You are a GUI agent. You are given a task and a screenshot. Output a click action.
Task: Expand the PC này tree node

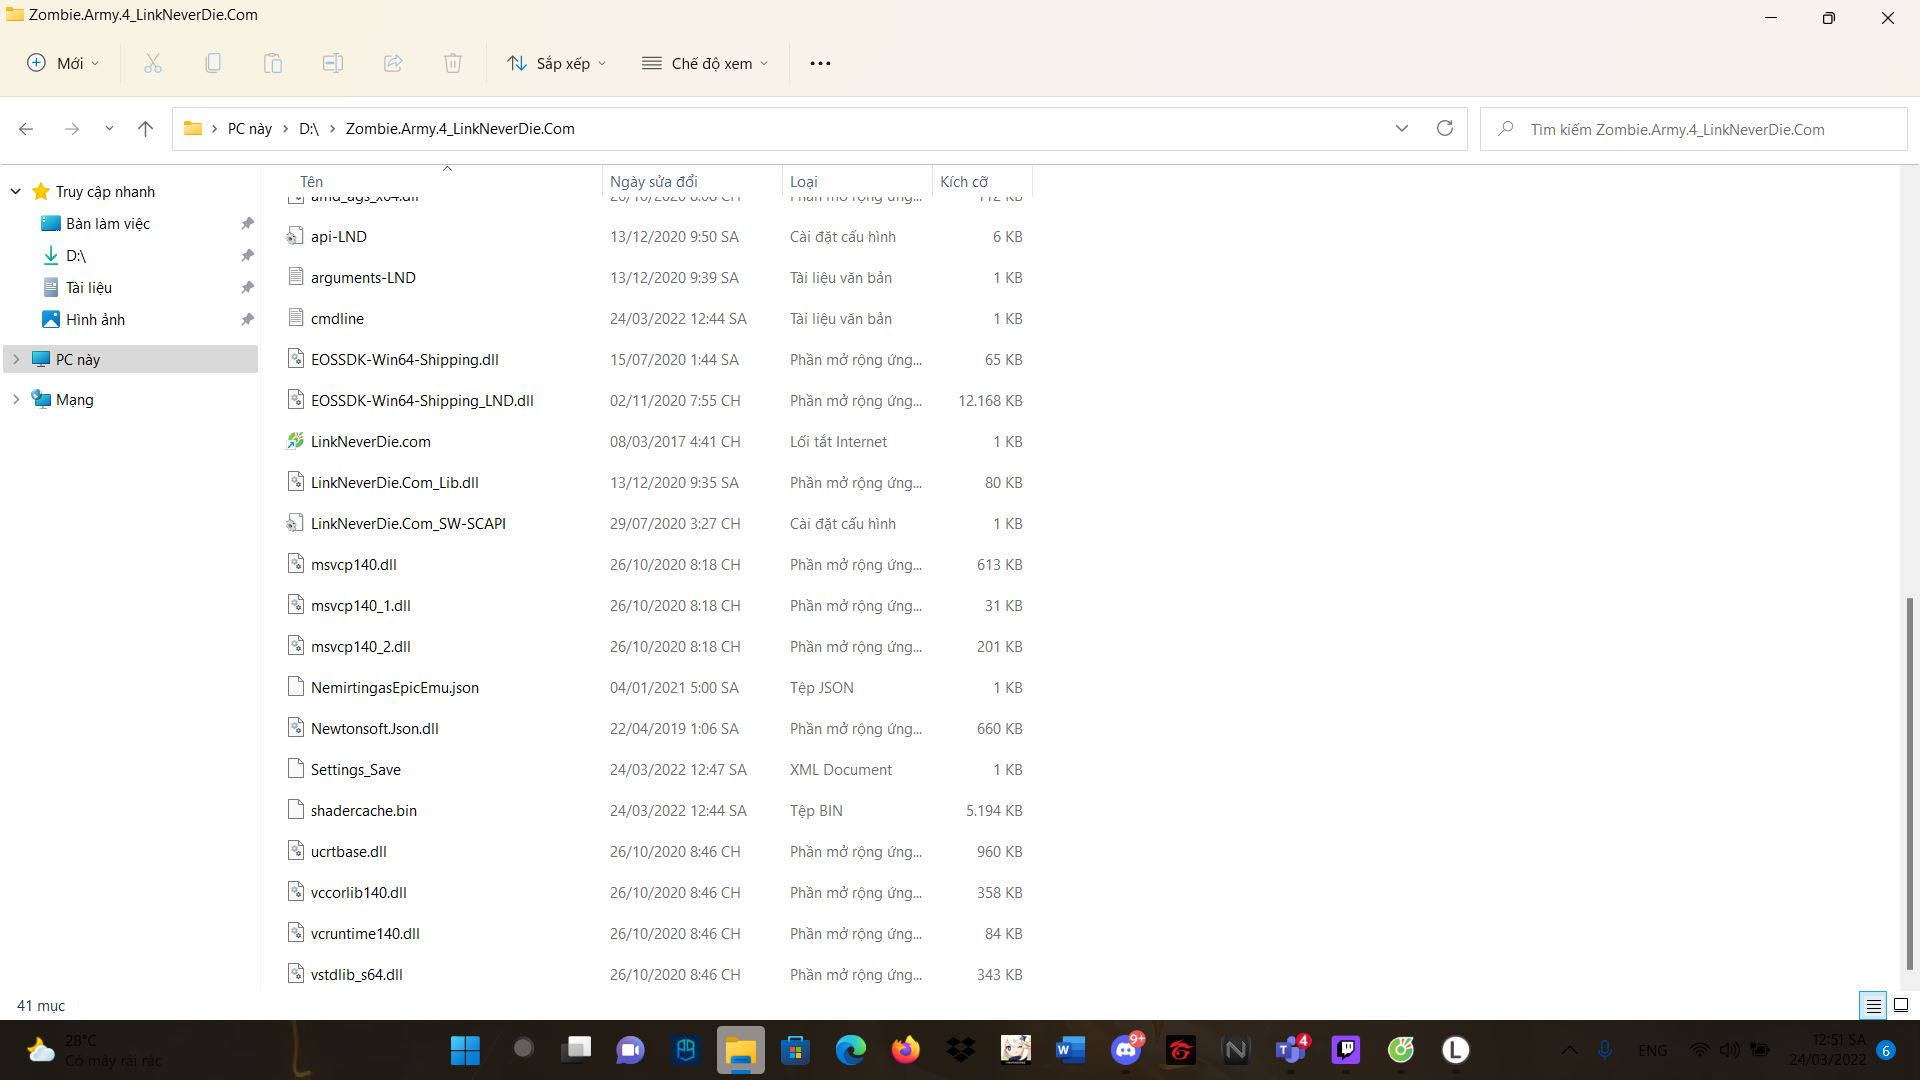16,359
